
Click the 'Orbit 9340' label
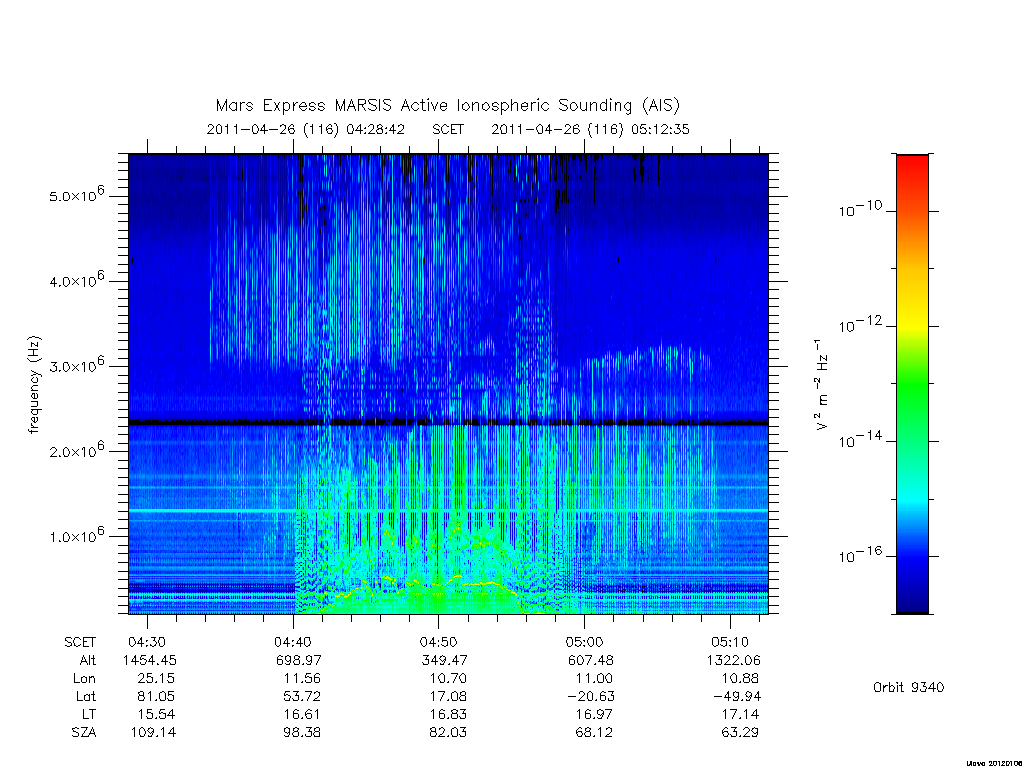pyautogui.click(x=908, y=687)
